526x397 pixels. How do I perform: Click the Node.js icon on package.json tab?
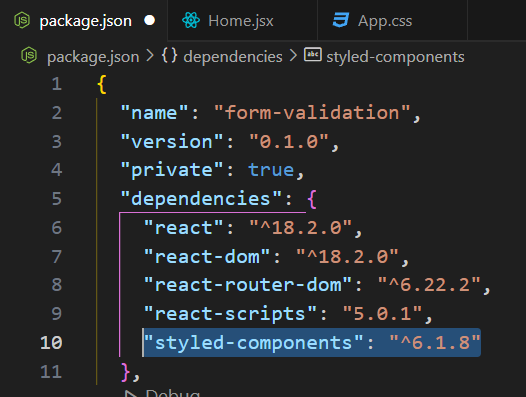22,20
